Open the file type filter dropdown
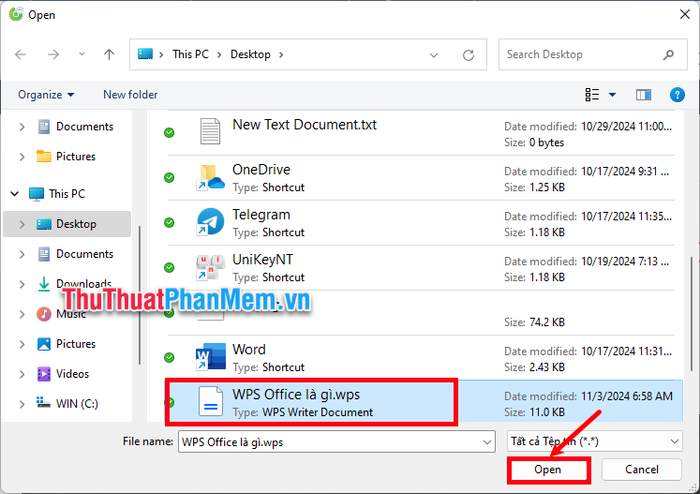700x494 pixels. (595, 442)
